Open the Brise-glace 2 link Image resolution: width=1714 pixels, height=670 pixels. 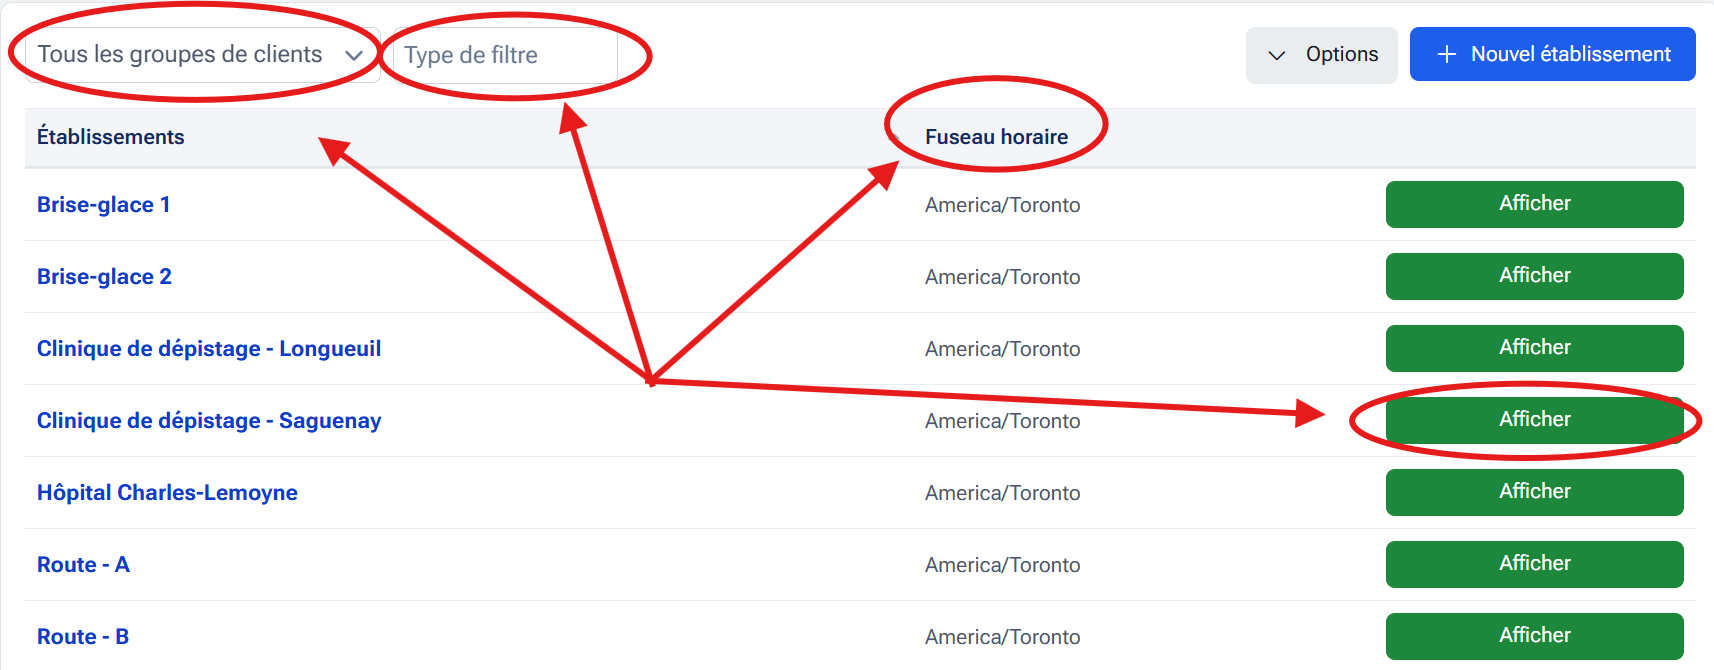pos(104,277)
